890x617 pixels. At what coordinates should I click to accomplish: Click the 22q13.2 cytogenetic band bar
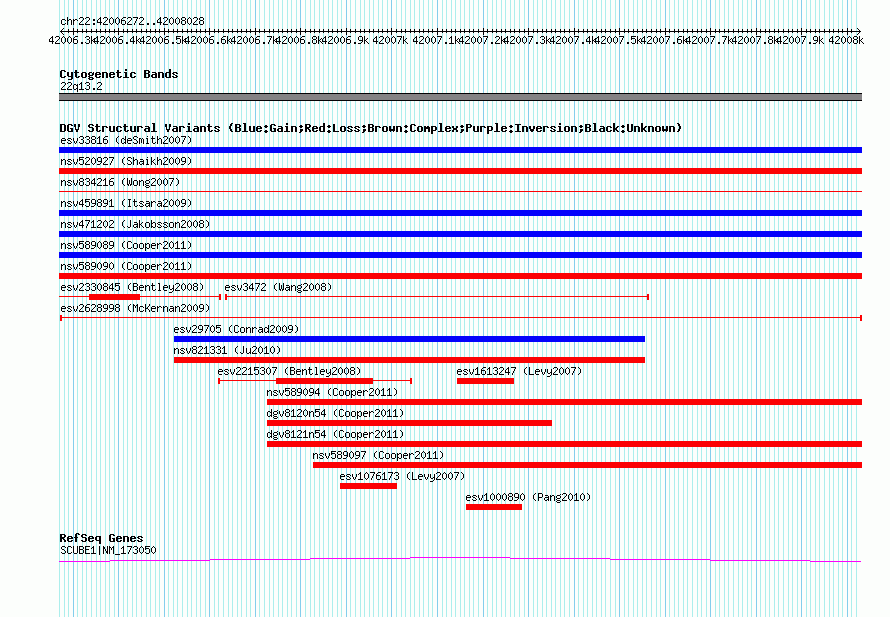click(460, 97)
